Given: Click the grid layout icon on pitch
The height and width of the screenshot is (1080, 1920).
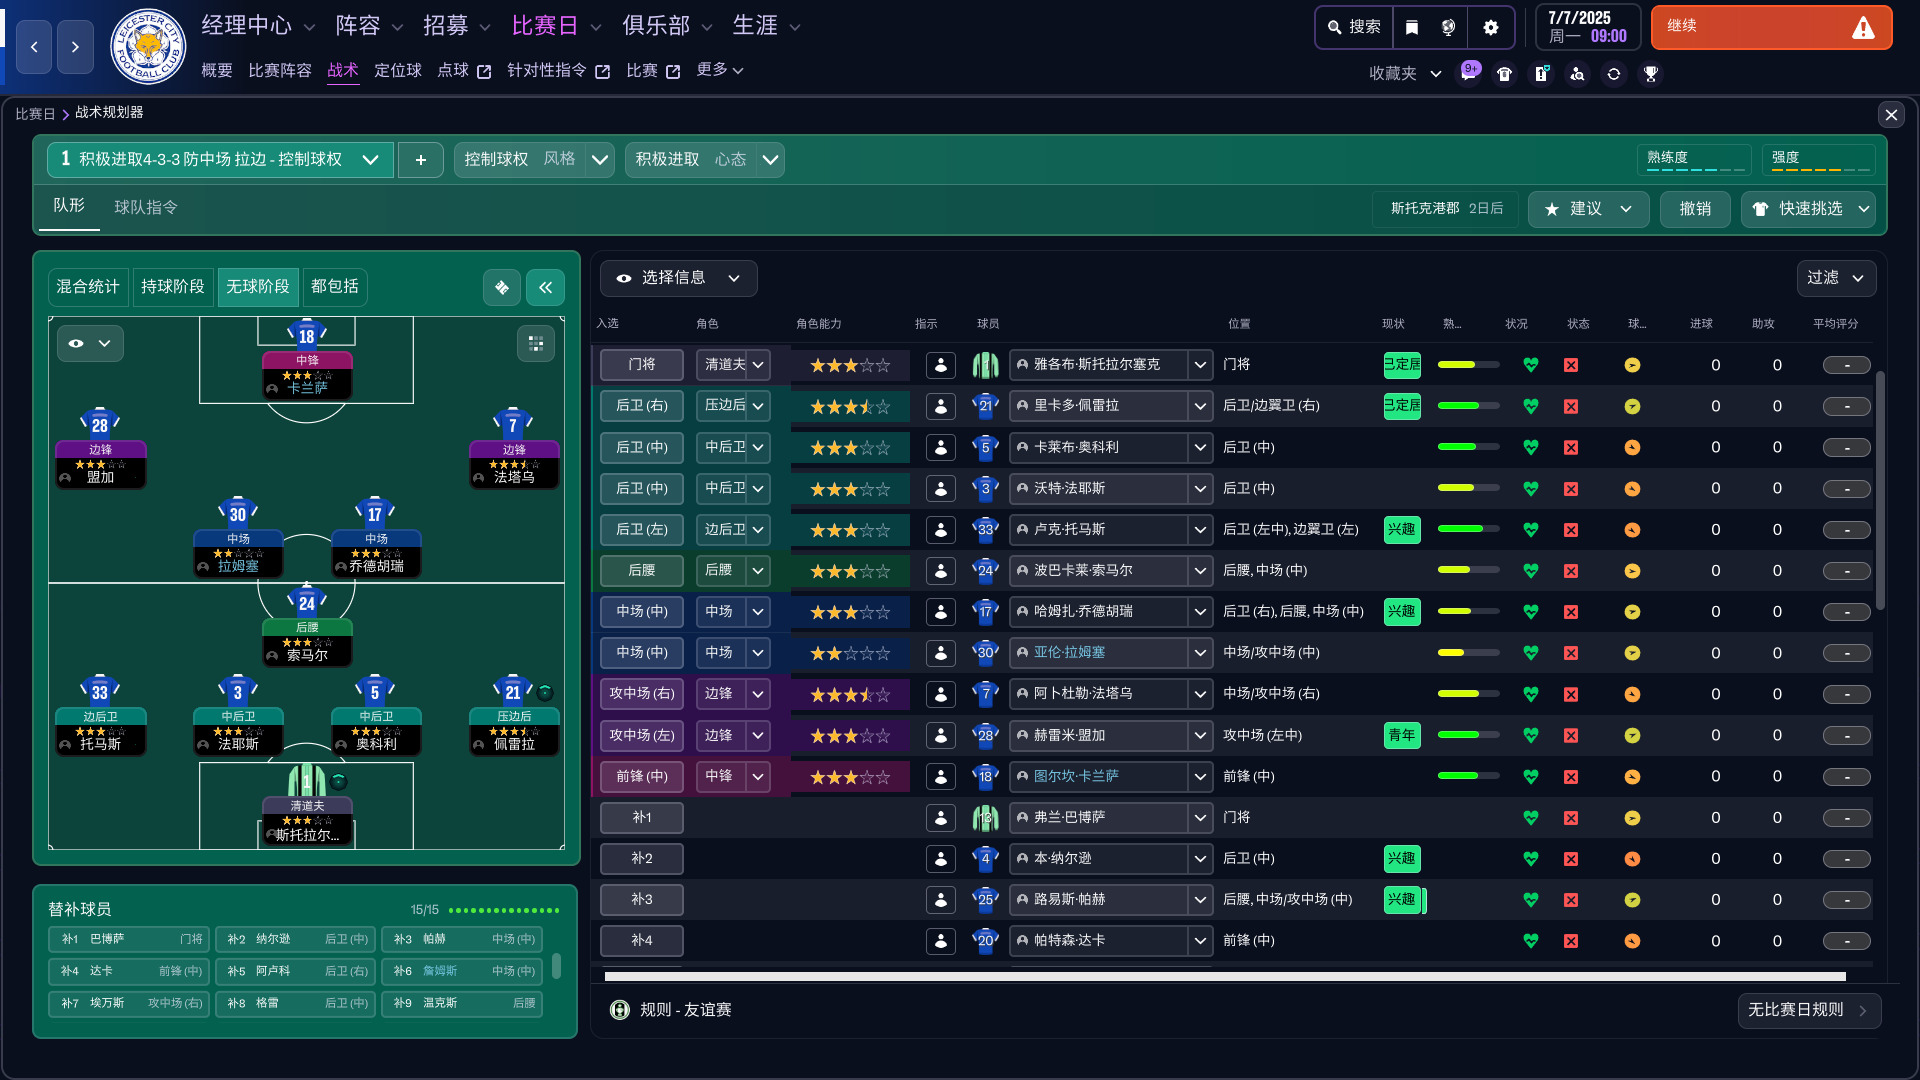Looking at the screenshot, I should tap(536, 344).
